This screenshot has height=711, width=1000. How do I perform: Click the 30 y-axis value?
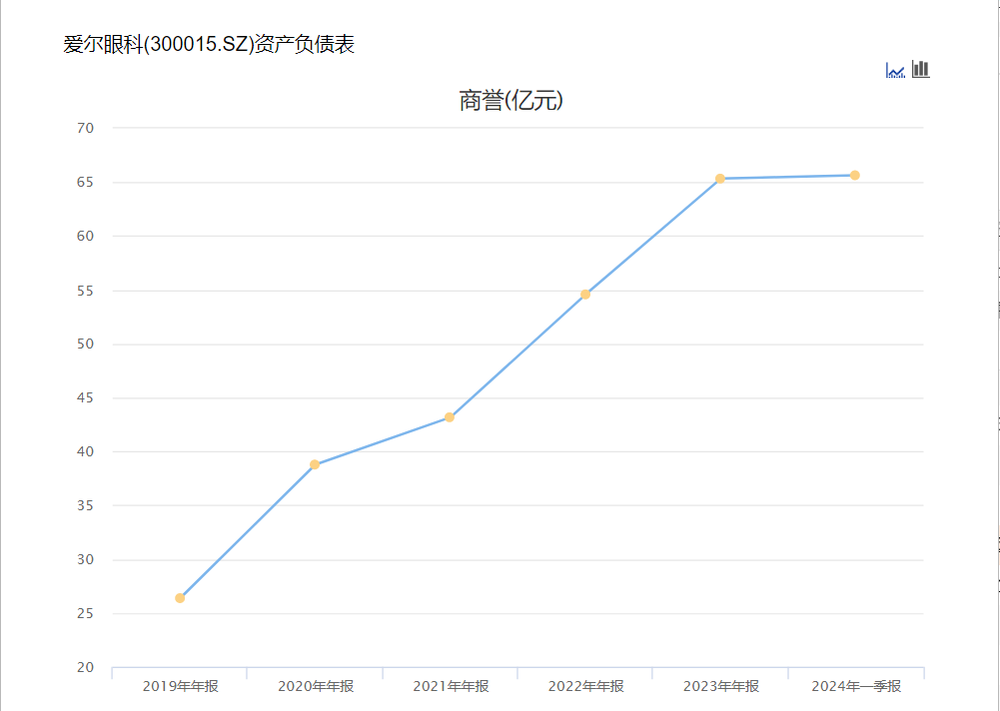[x=85, y=560]
